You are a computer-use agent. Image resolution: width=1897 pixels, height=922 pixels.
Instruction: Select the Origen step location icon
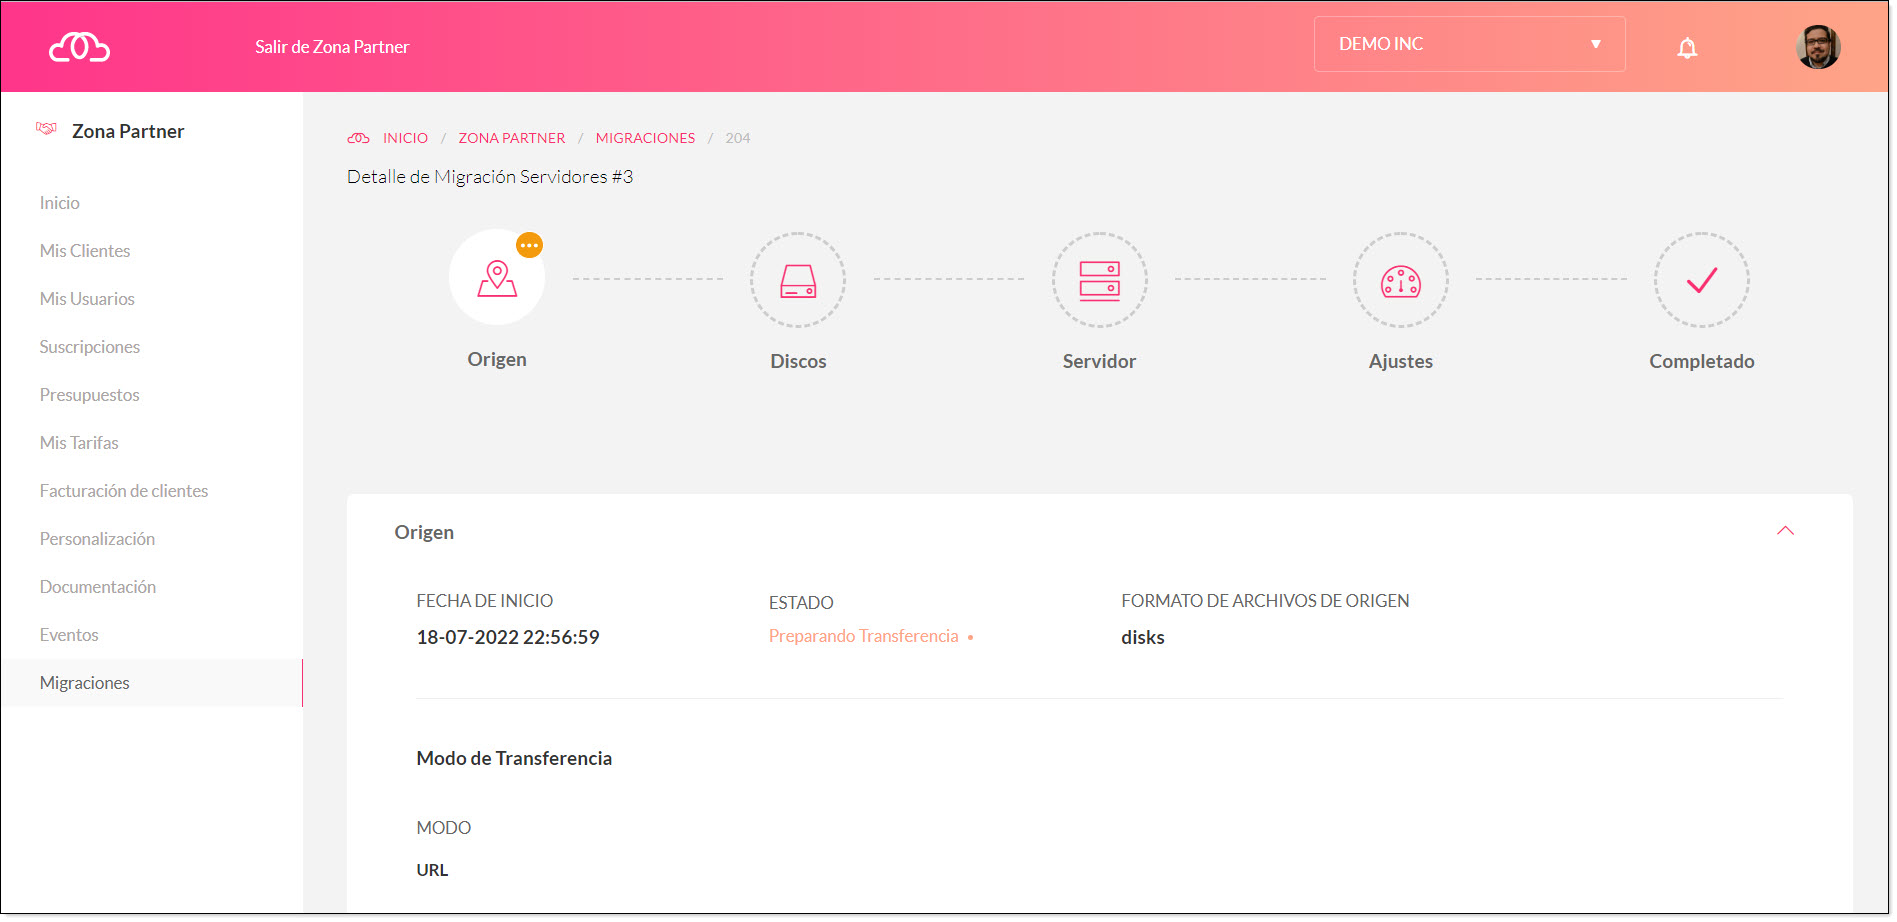click(497, 278)
